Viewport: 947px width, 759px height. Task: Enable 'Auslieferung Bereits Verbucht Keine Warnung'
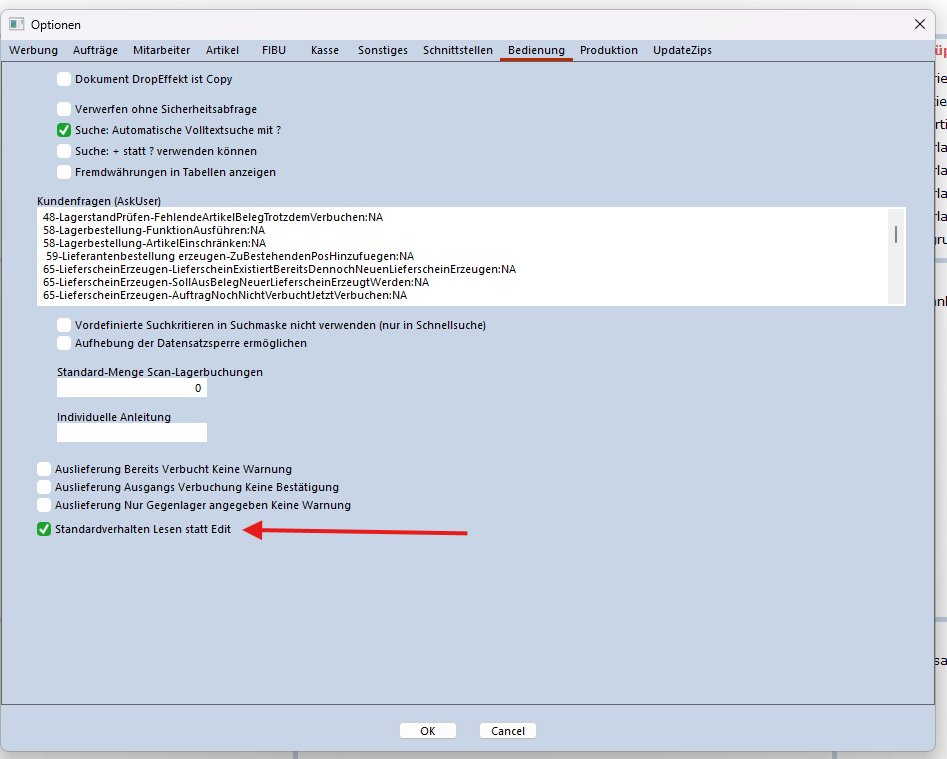pyautogui.click(x=43, y=468)
